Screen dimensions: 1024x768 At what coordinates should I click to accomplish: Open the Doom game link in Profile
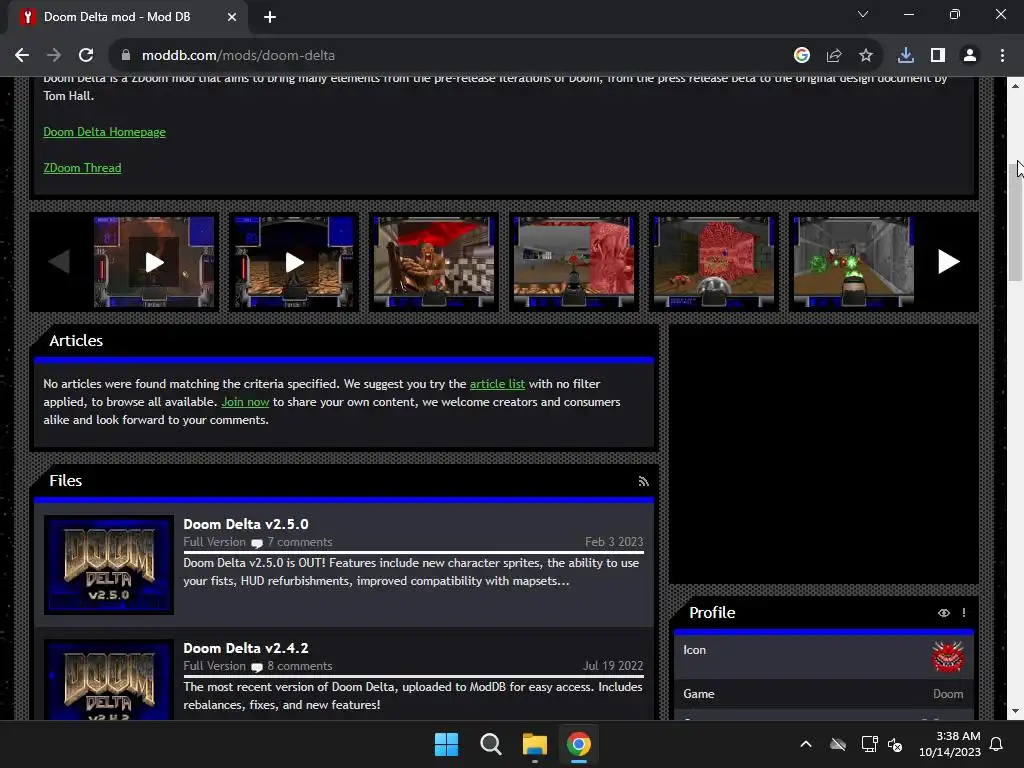tap(948, 694)
